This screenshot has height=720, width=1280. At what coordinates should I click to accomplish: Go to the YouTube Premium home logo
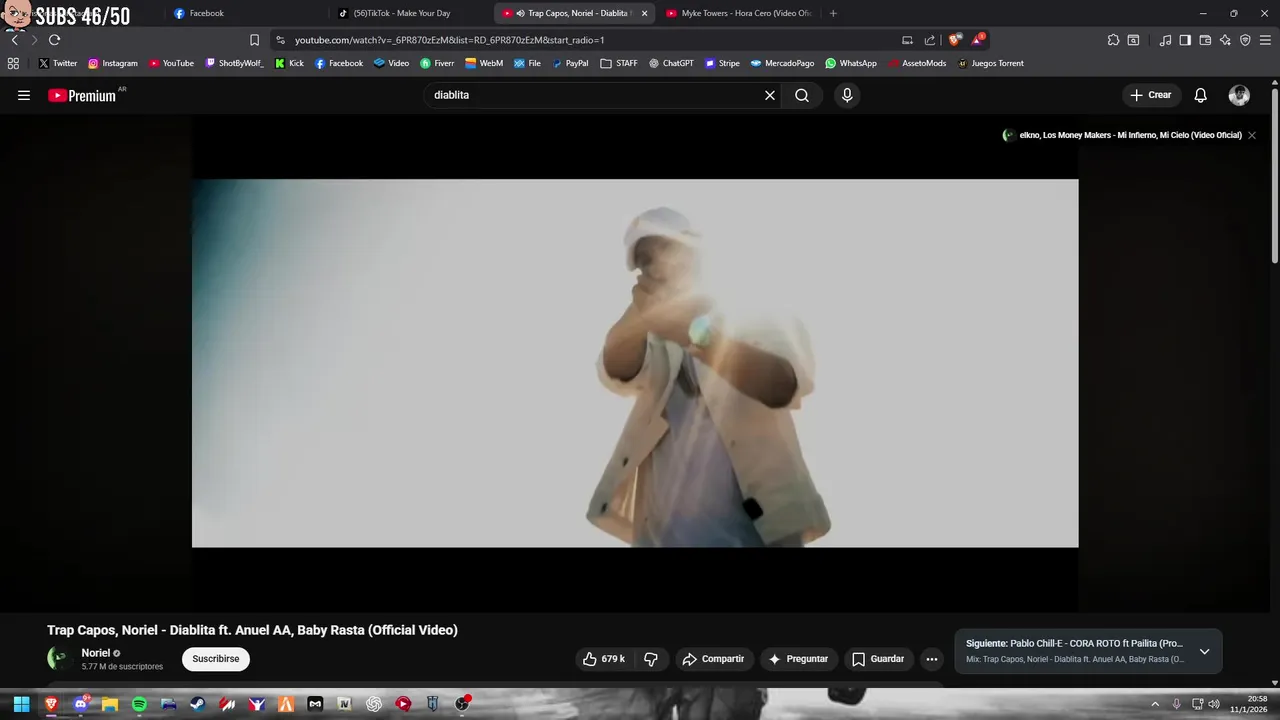click(82, 95)
